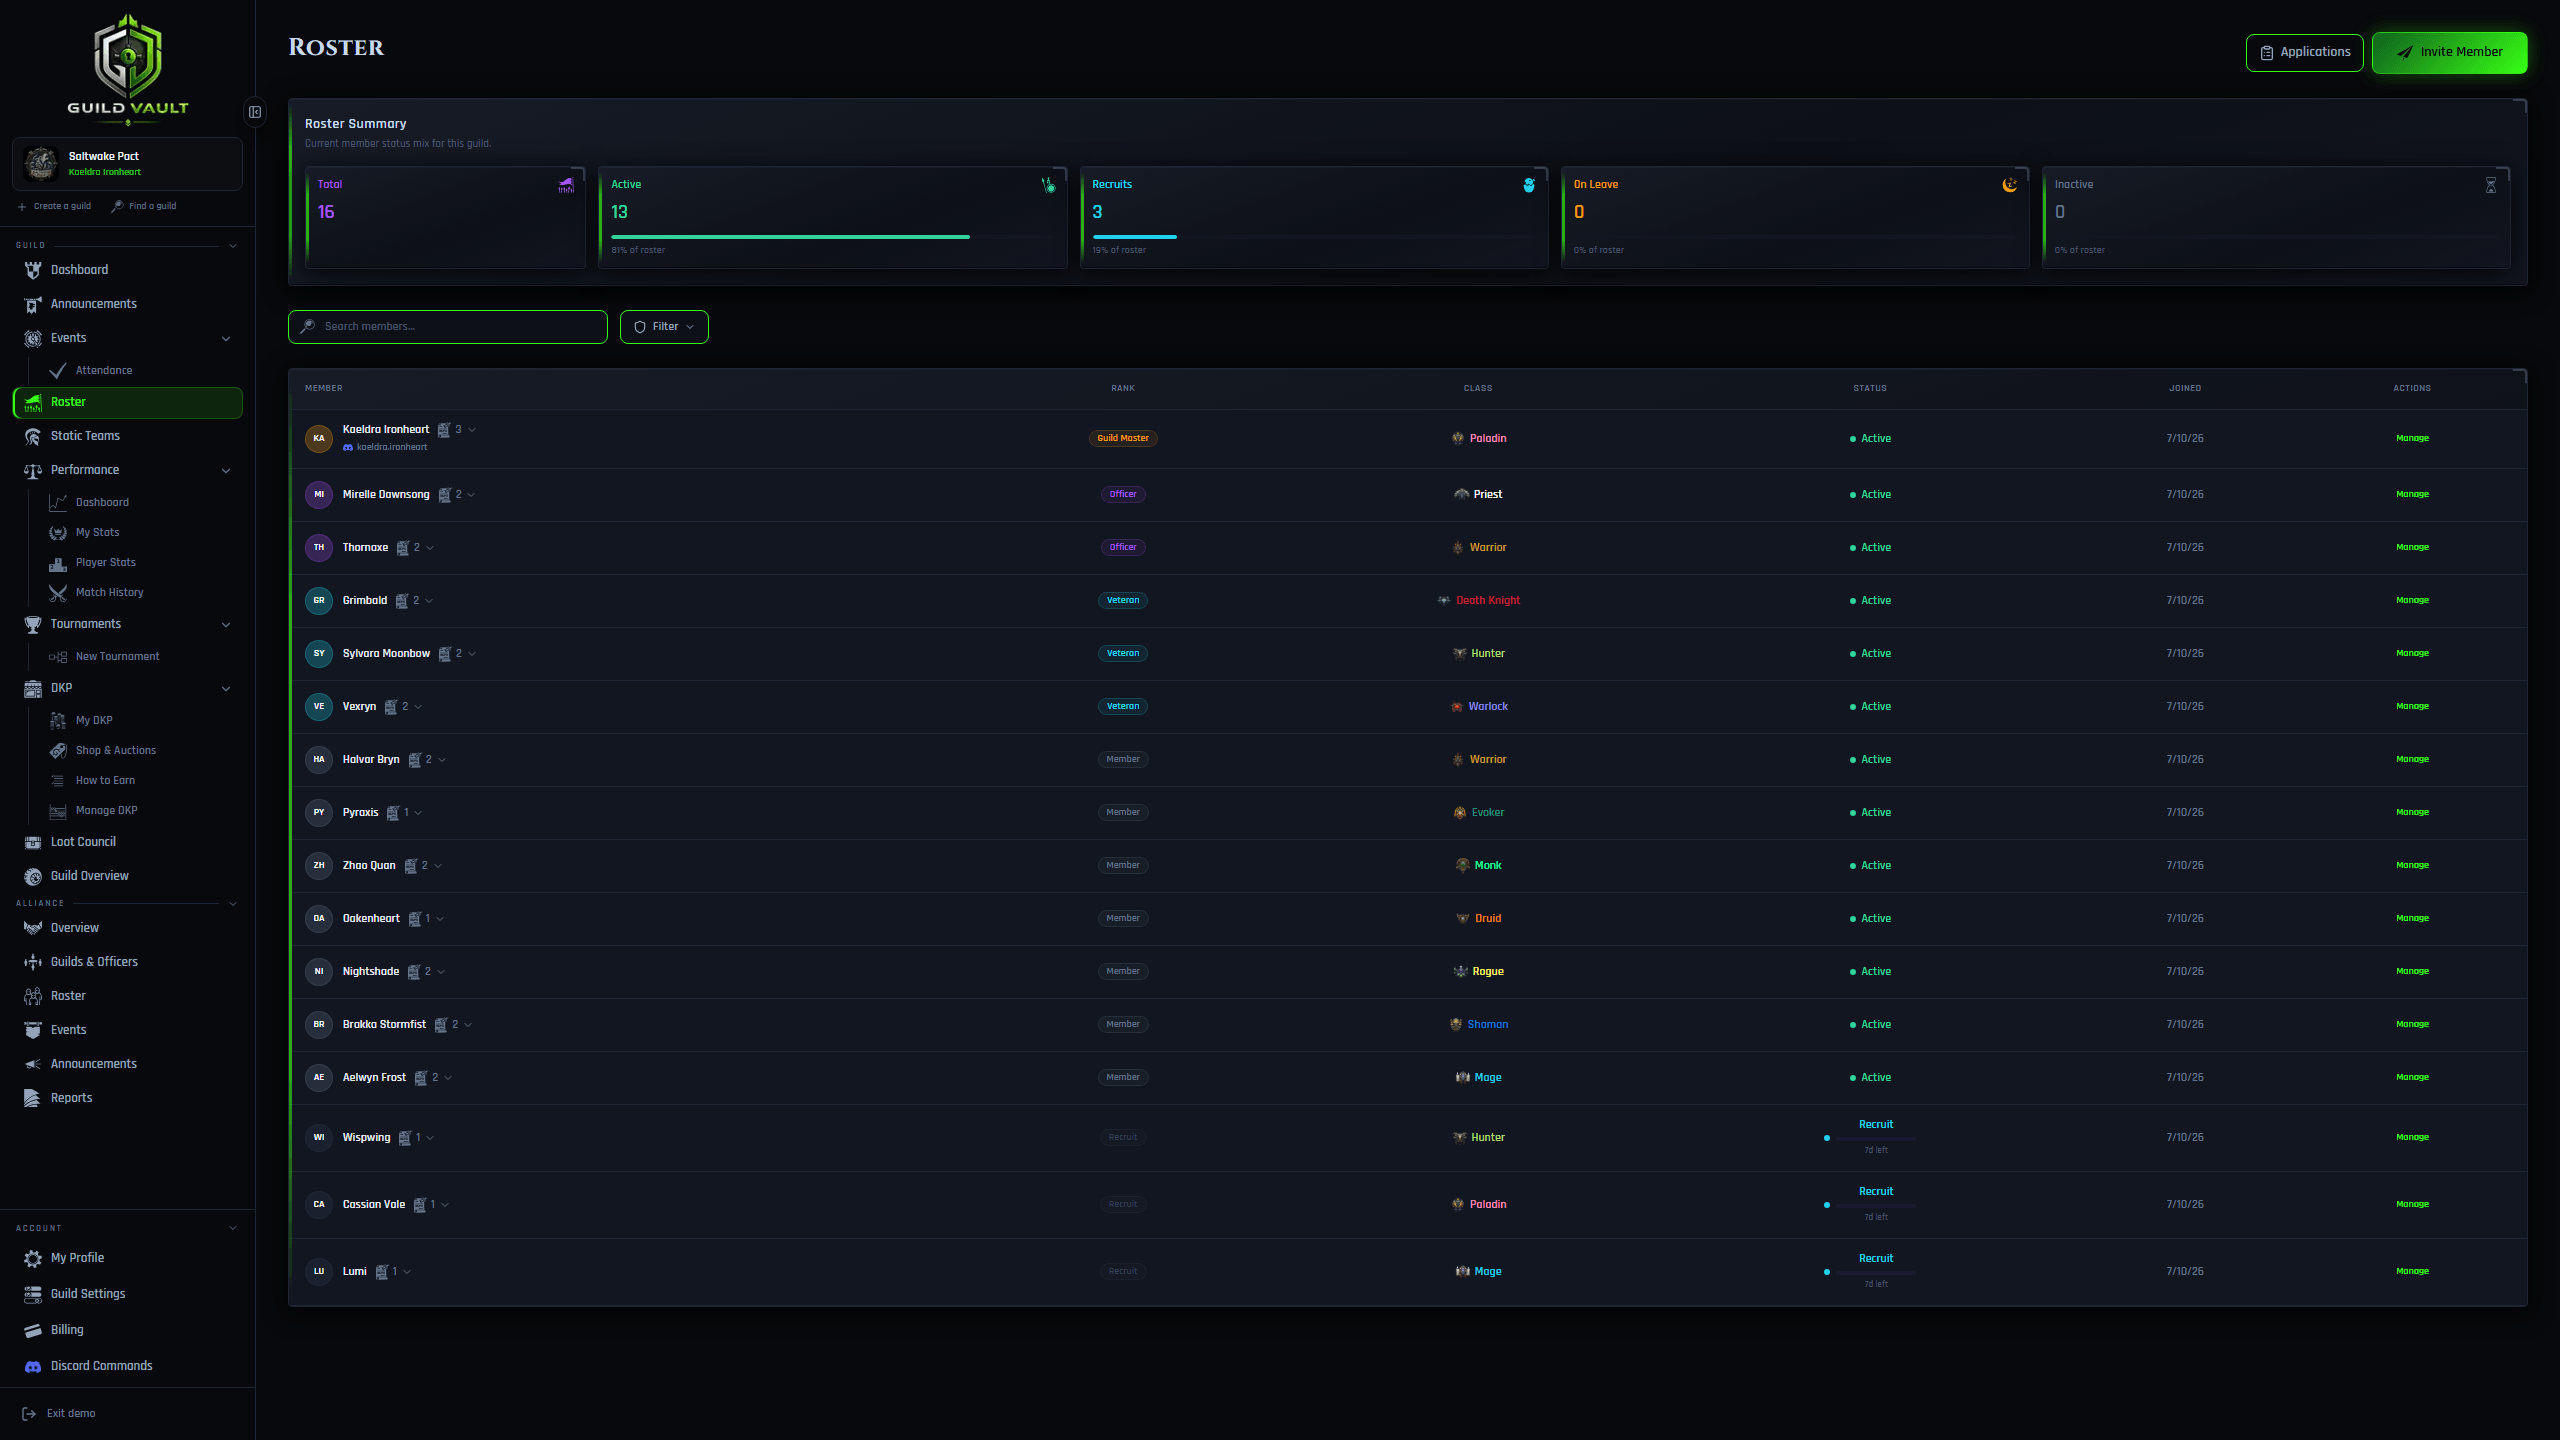
Task: Open guild Announcements page
Action: 128,304
